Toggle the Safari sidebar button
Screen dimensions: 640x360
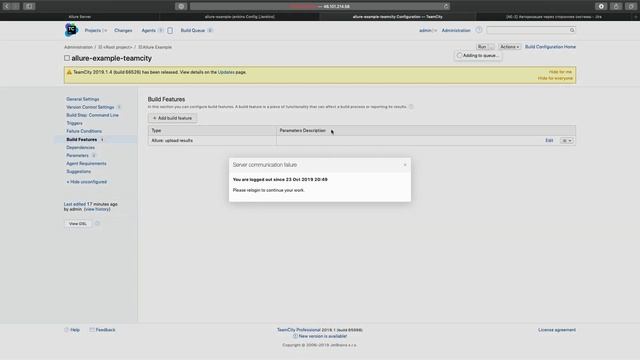[29, 6]
